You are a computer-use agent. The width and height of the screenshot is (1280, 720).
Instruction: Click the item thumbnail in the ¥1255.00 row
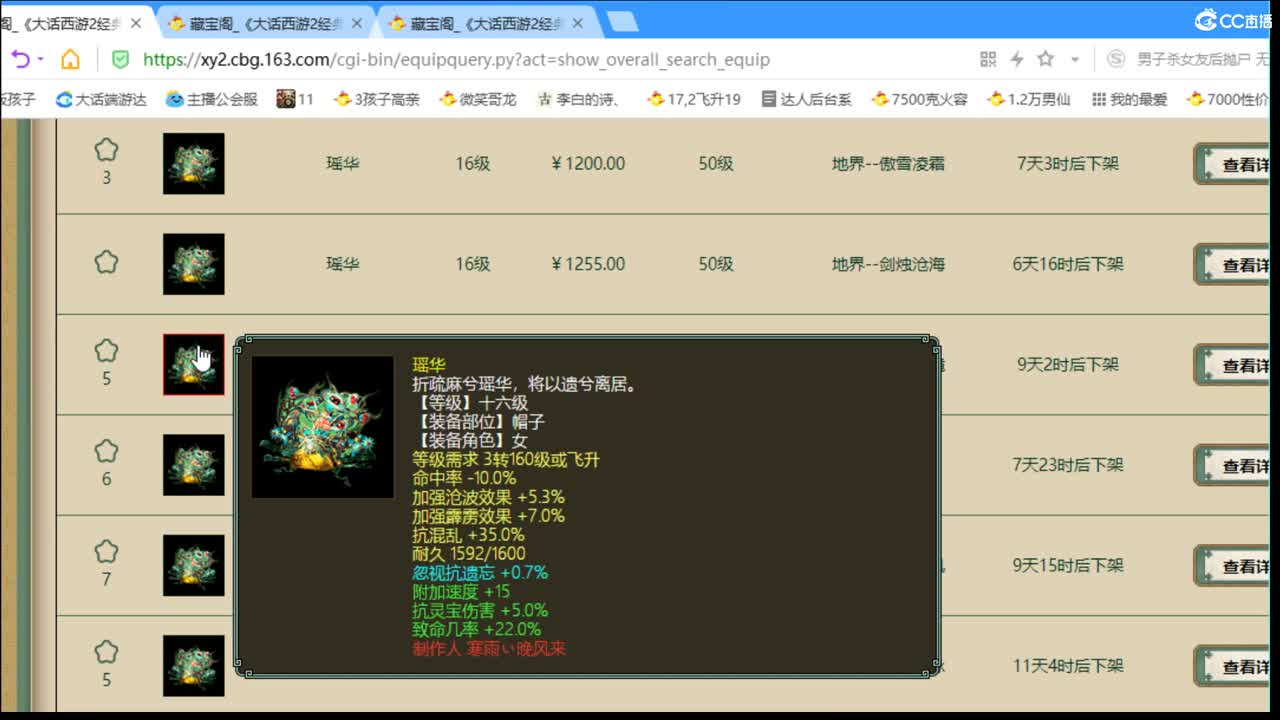(194, 264)
